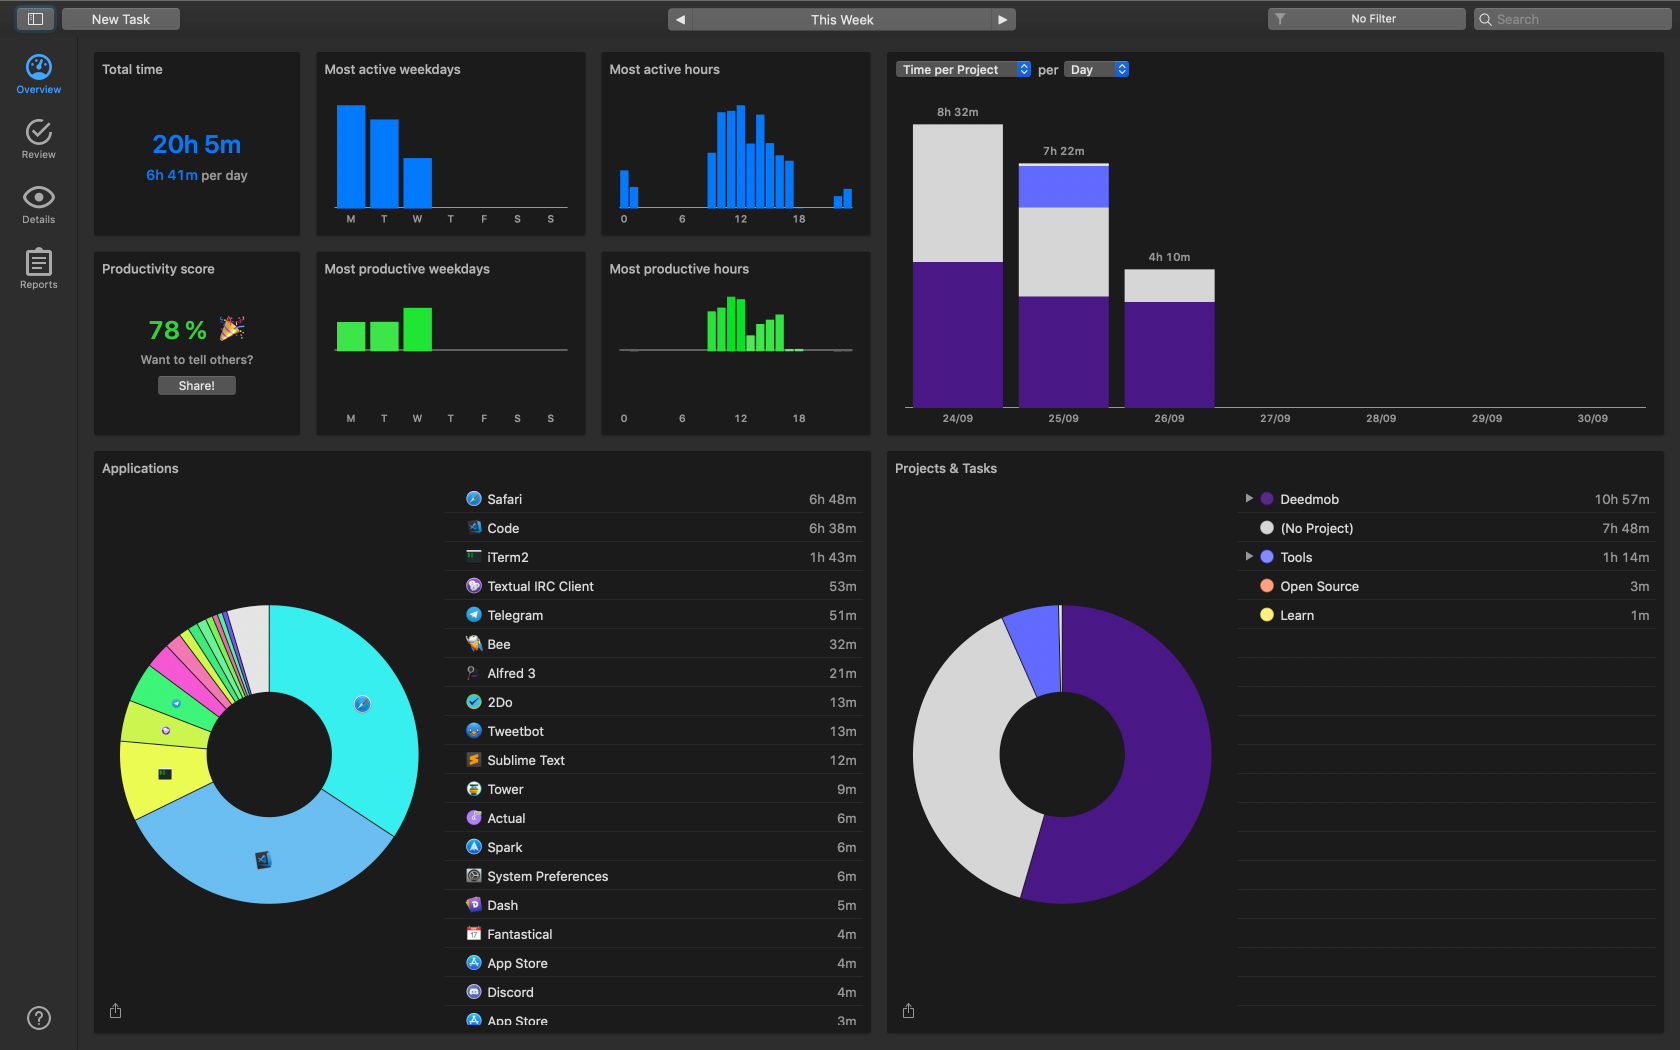Open the Day interval dropdown
This screenshot has height=1050, width=1680.
tap(1096, 69)
